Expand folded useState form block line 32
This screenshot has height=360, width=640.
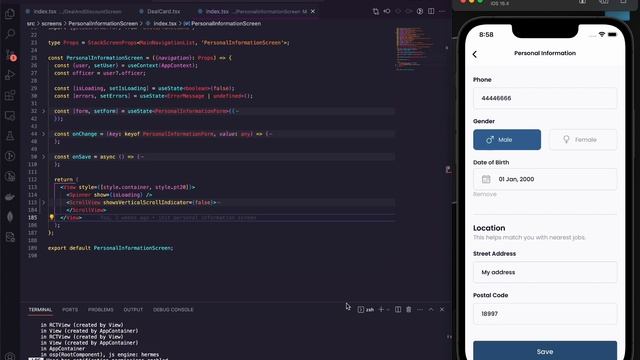44,111
